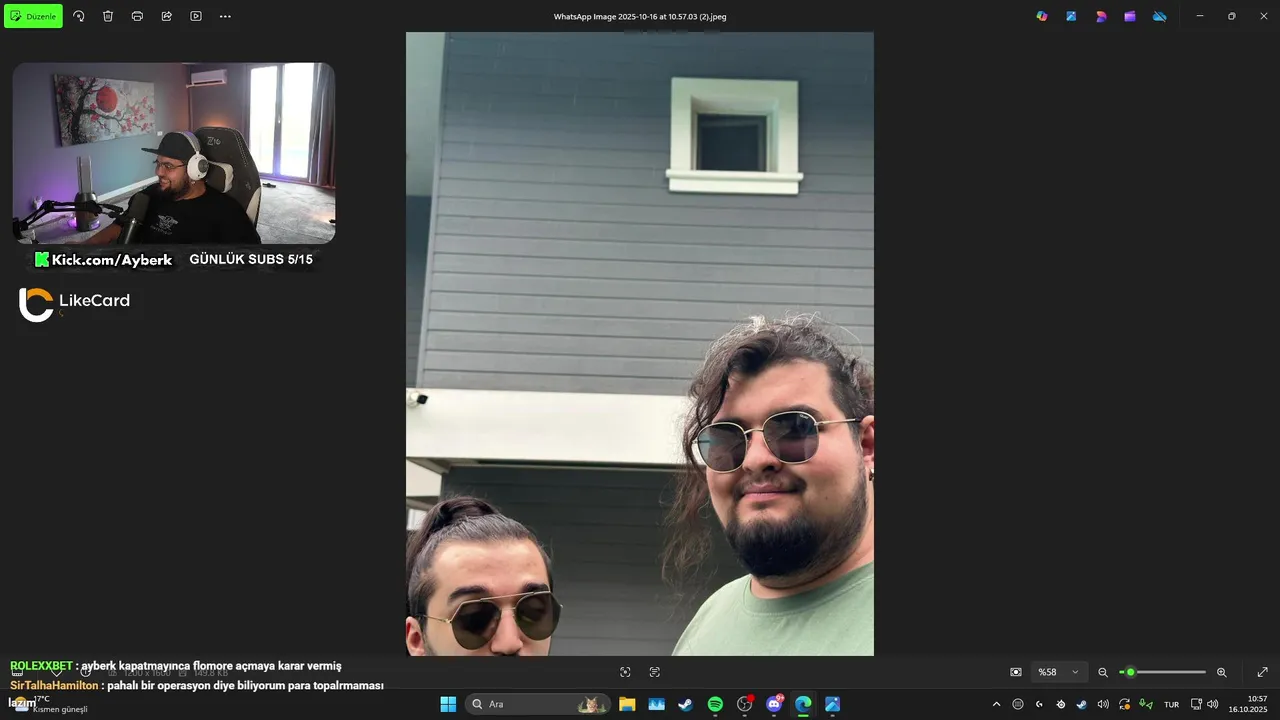Click the webcam overlay thumbnail
This screenshot has width=1280, height=720.
[x=174, y=153]
